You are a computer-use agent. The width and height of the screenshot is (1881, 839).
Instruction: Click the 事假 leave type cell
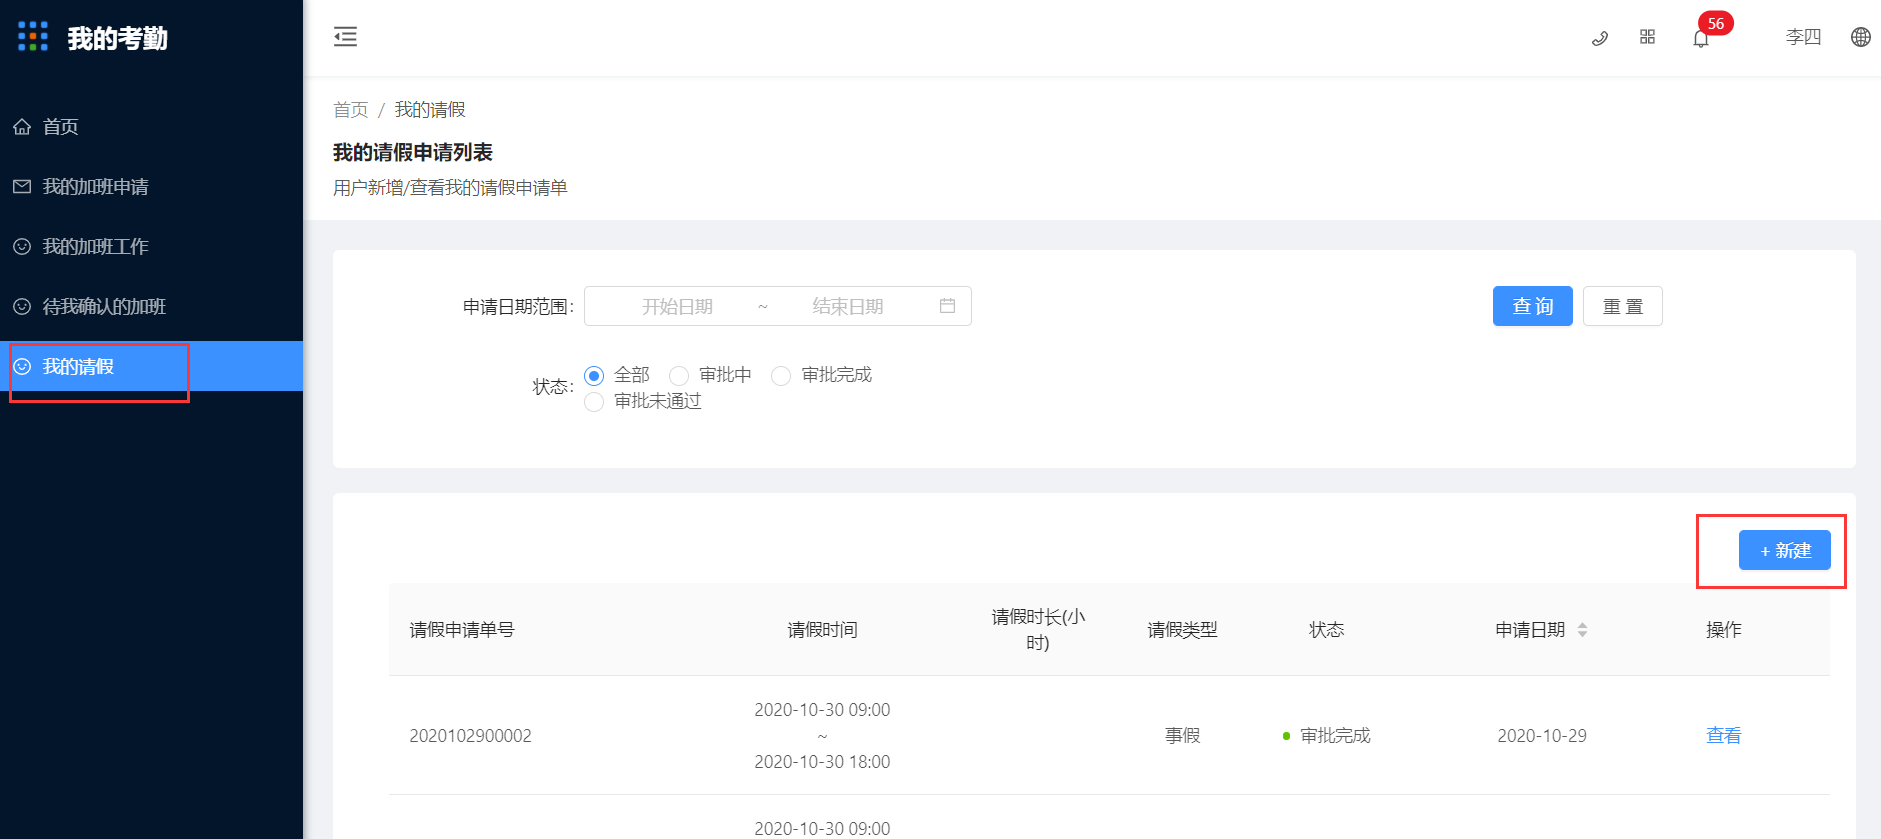click(1183, 736)
